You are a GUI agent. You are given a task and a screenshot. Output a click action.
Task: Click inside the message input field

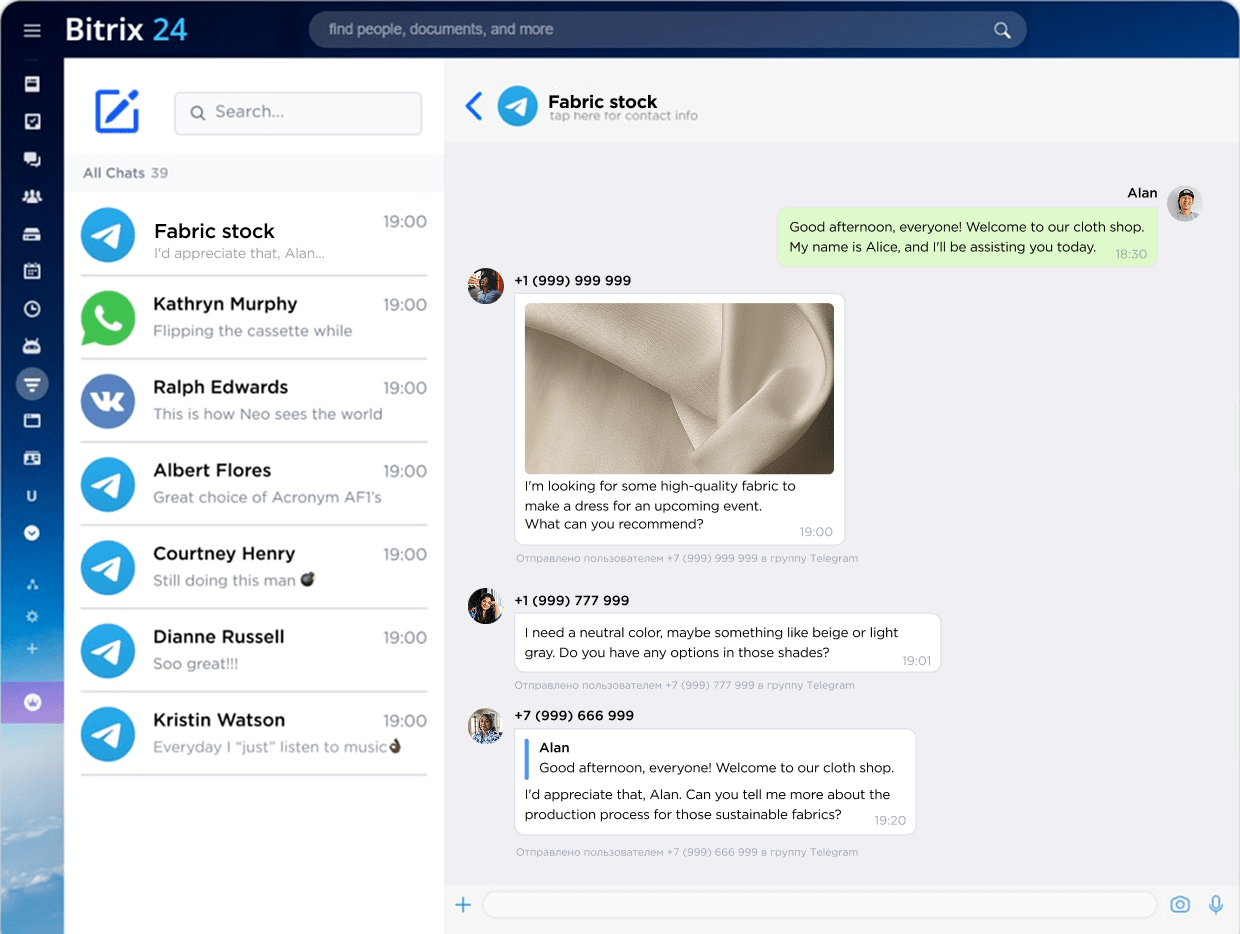point(820,904)
